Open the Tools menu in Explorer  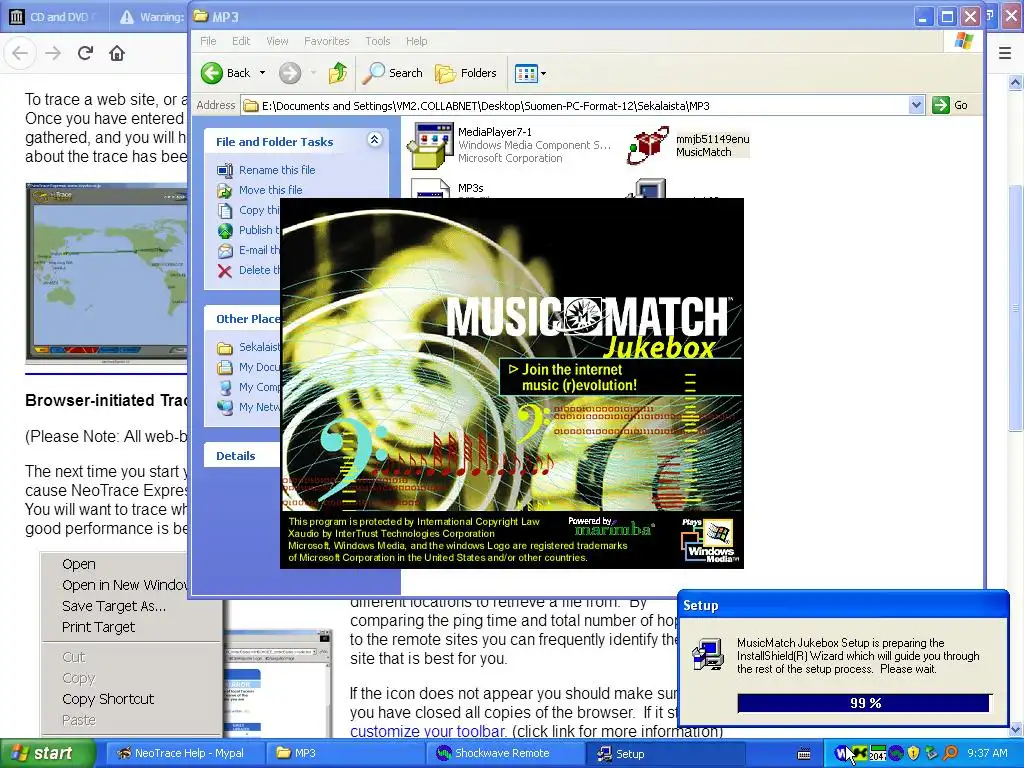pos(377,40)
